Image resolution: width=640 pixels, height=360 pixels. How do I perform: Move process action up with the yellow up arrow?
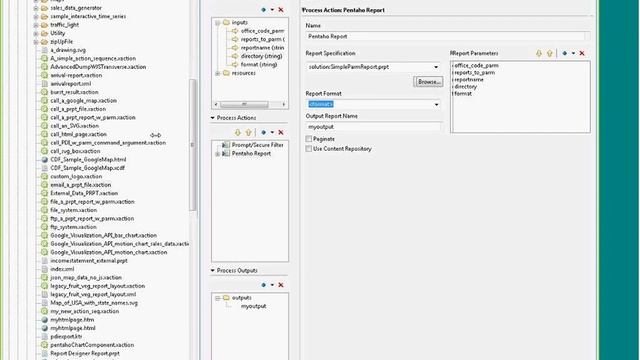pos(248,132)
